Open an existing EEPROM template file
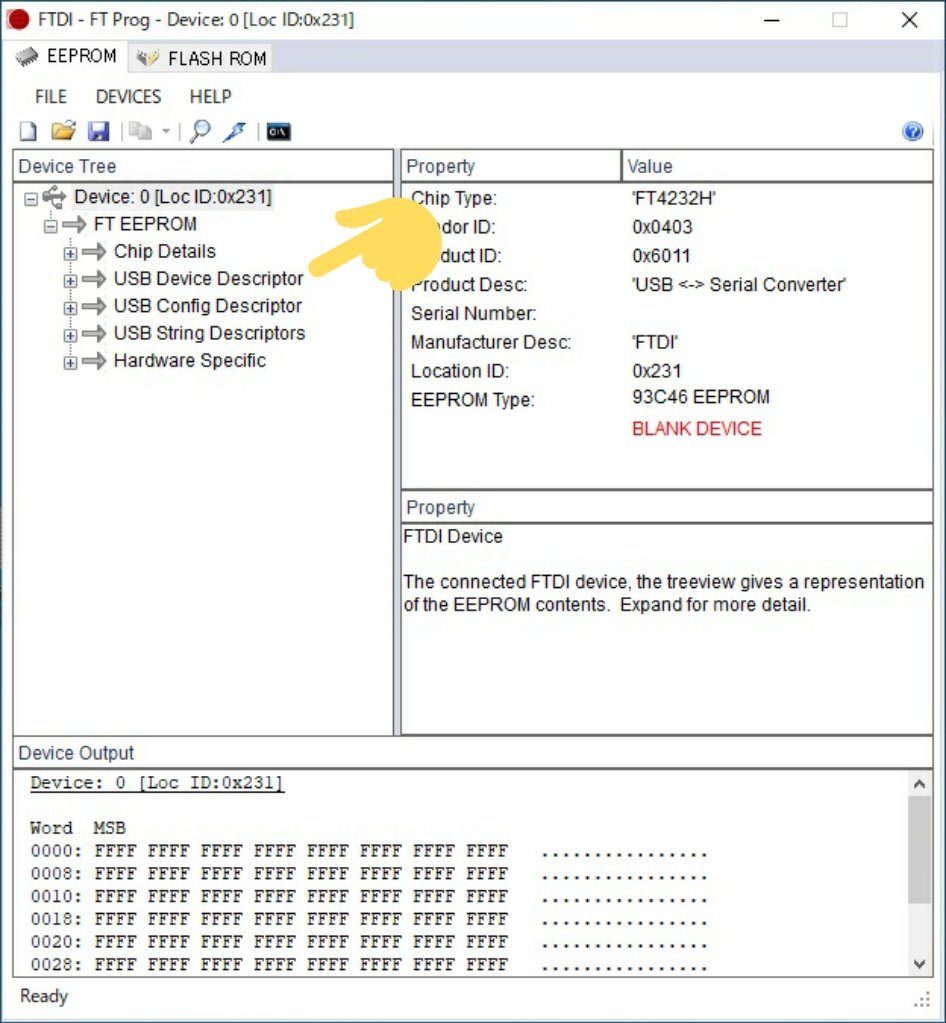Viewport: 946px width, 1023px height. tap(63, 131)
